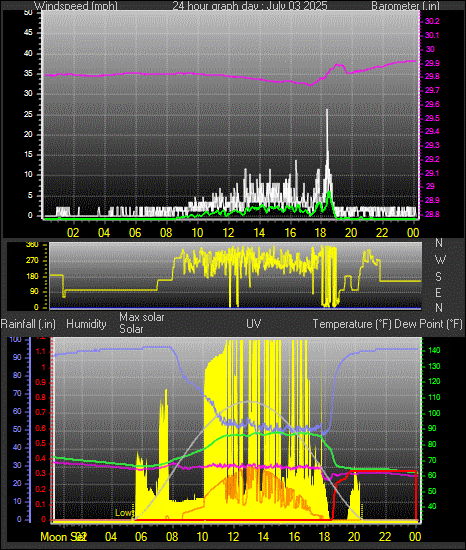Click the 30.2 barometer scale value

pyautogui.click(x=432, y=21)
